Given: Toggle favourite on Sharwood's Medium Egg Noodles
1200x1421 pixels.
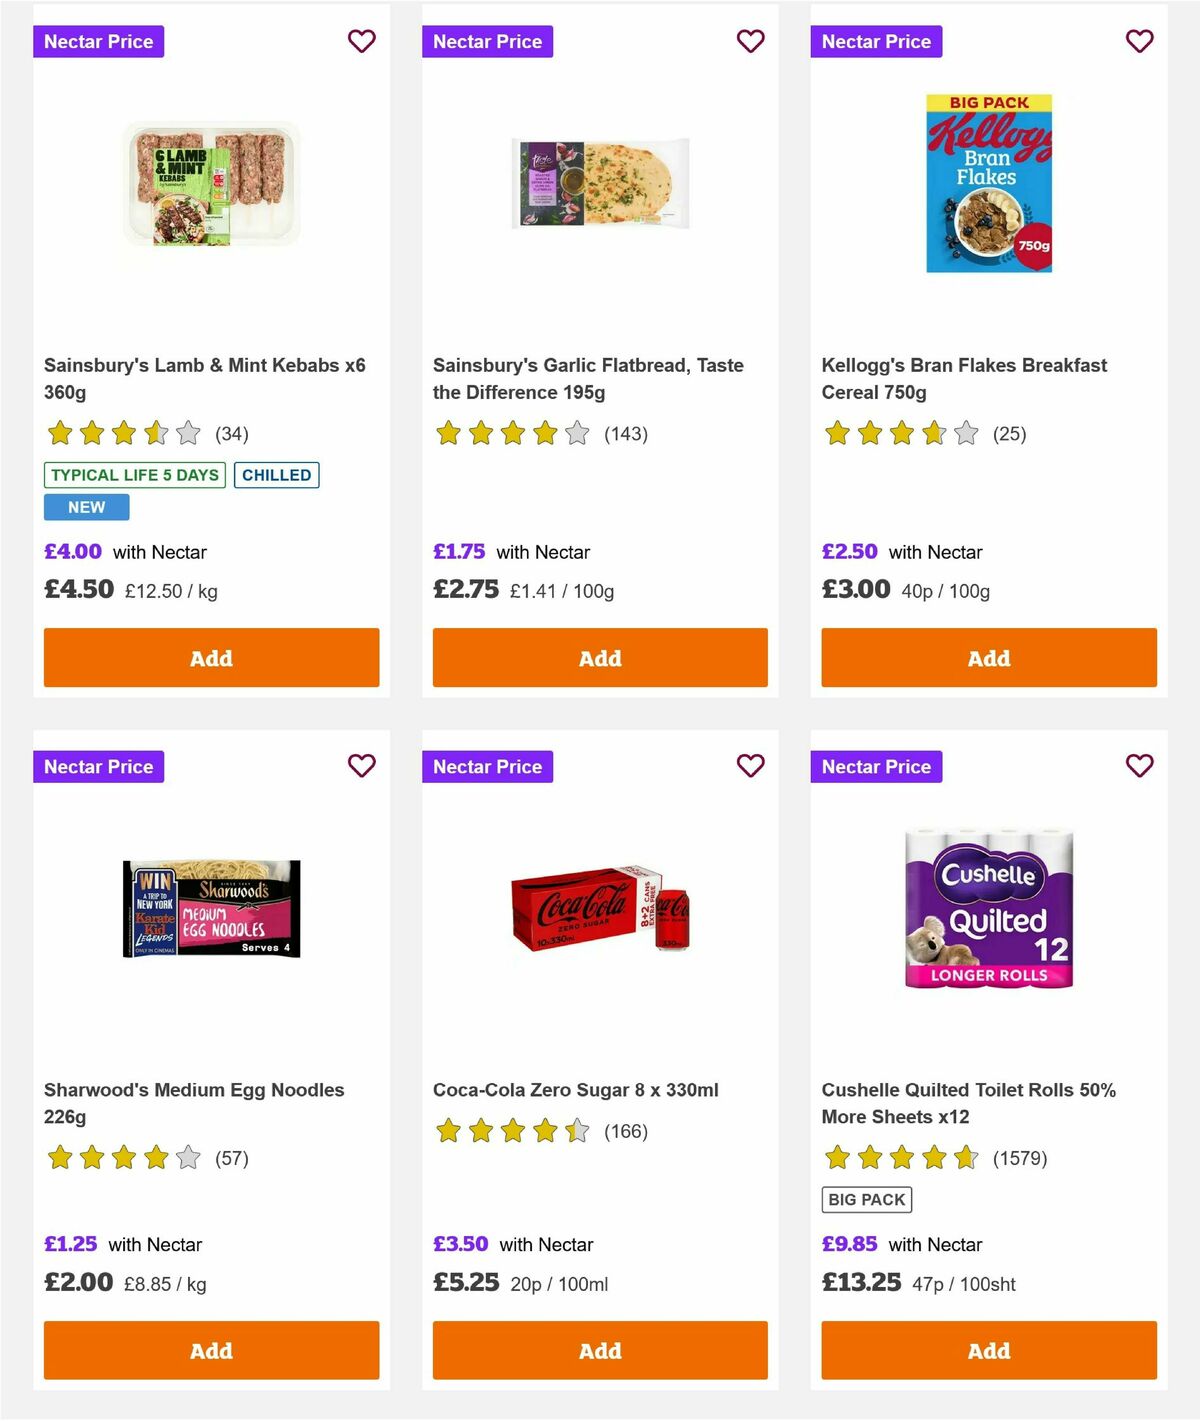Looking at the screenshot, I should tap(362, 766).
